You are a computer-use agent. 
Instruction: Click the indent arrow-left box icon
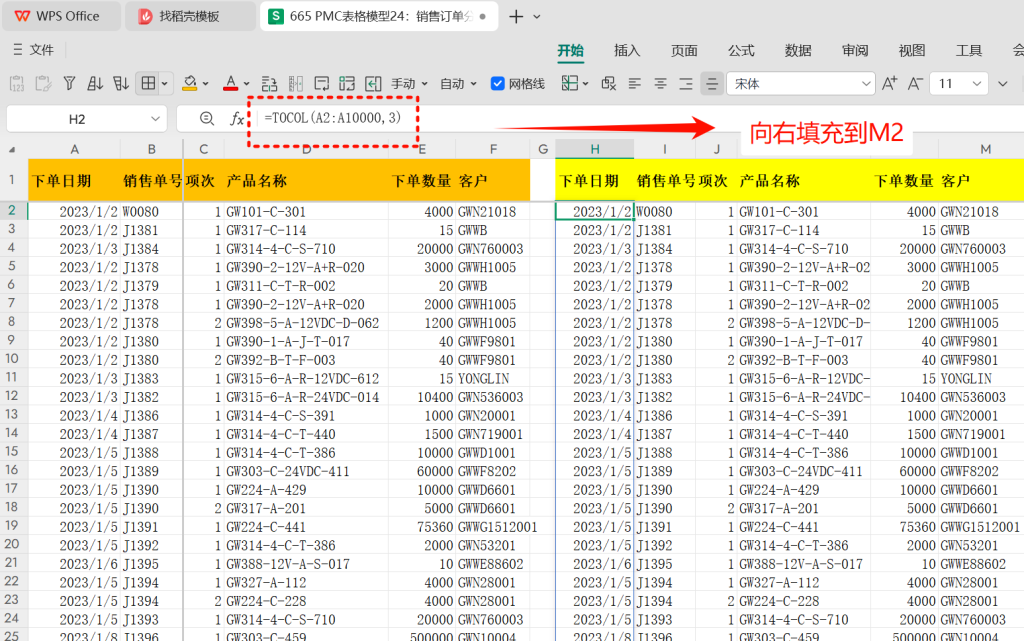click(x=373, y=84)
